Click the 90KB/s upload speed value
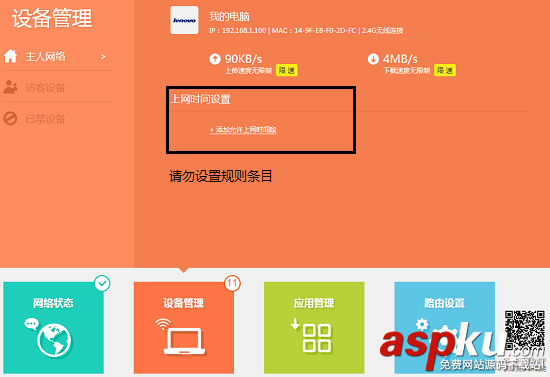Image resolution: width=550 pixels, height=377 pixels. [x=243, y=59]
